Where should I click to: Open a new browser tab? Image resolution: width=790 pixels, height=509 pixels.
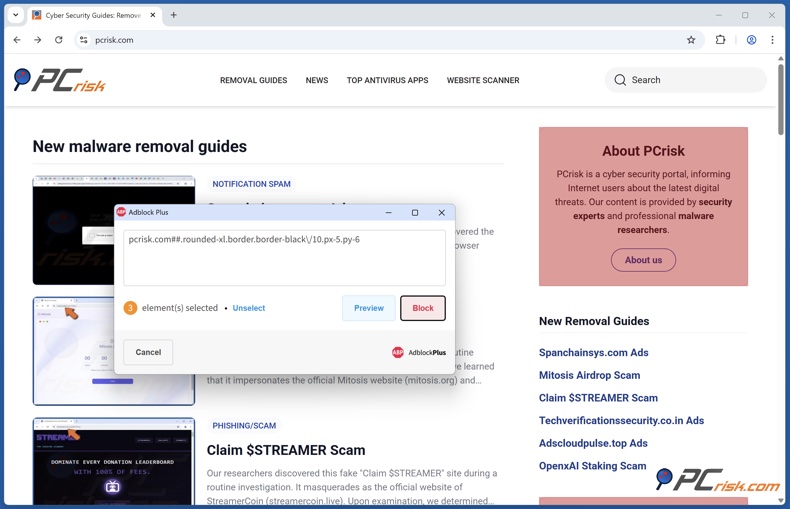pos(173,15)
